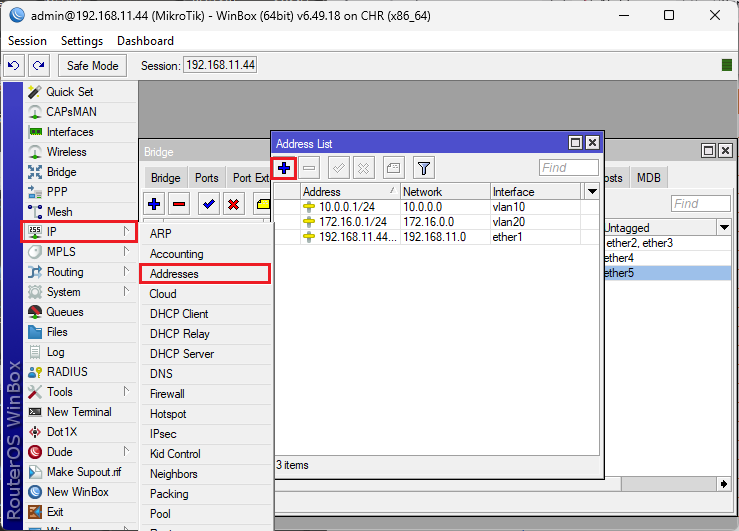Open the filter funnel in Address List

(x=423, y=168)
